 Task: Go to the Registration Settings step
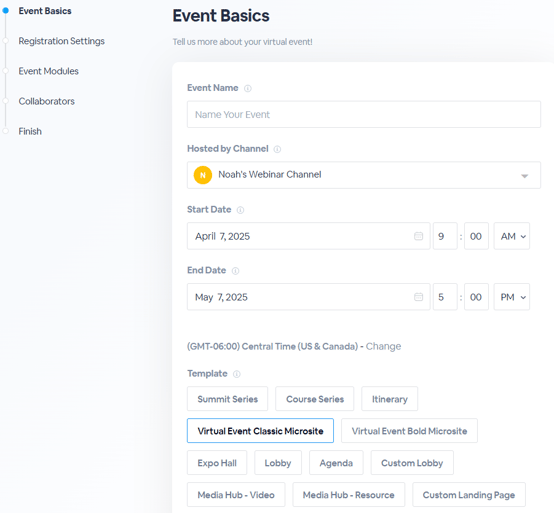pyautogui.click(x=61, y=41)
